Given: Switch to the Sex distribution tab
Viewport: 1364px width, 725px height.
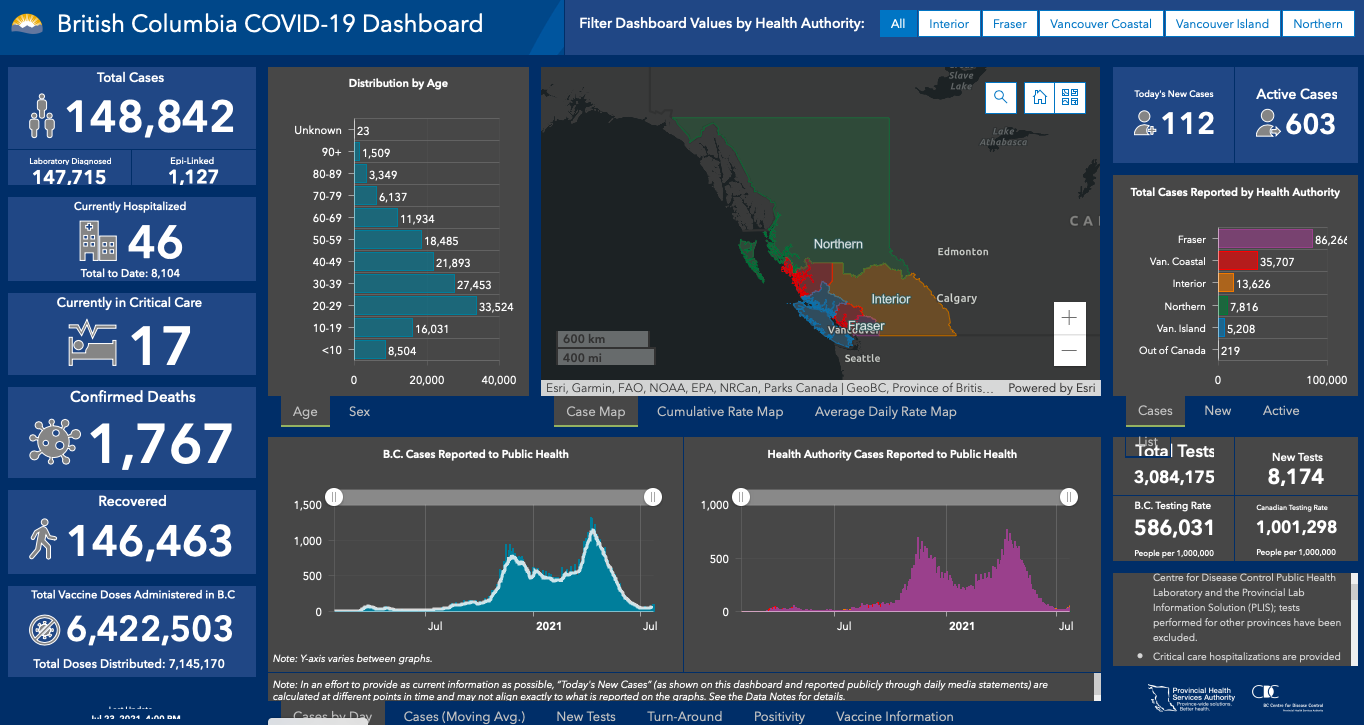Looking at the screenshot, I should [359, 411].
